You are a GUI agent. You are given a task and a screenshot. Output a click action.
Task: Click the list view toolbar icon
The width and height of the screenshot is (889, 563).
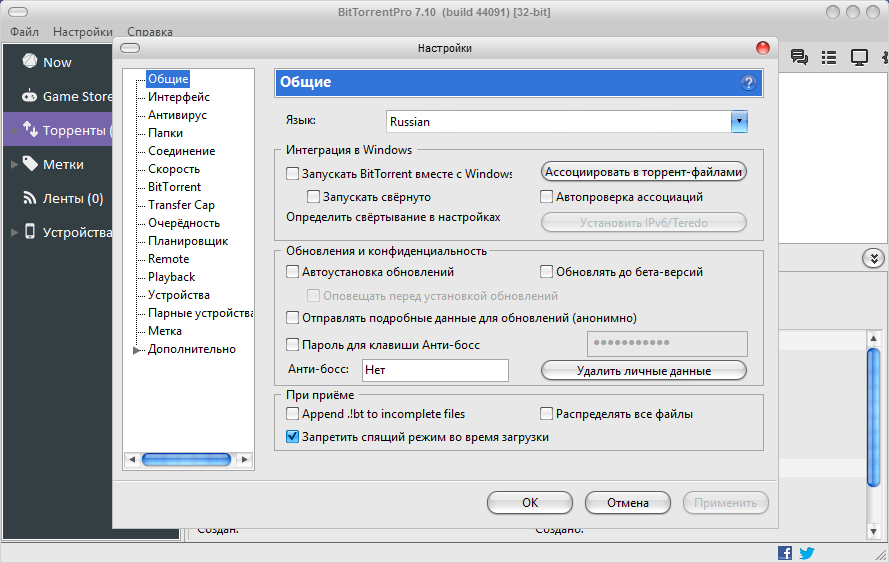pyautogui.click(x=828, y=58)
